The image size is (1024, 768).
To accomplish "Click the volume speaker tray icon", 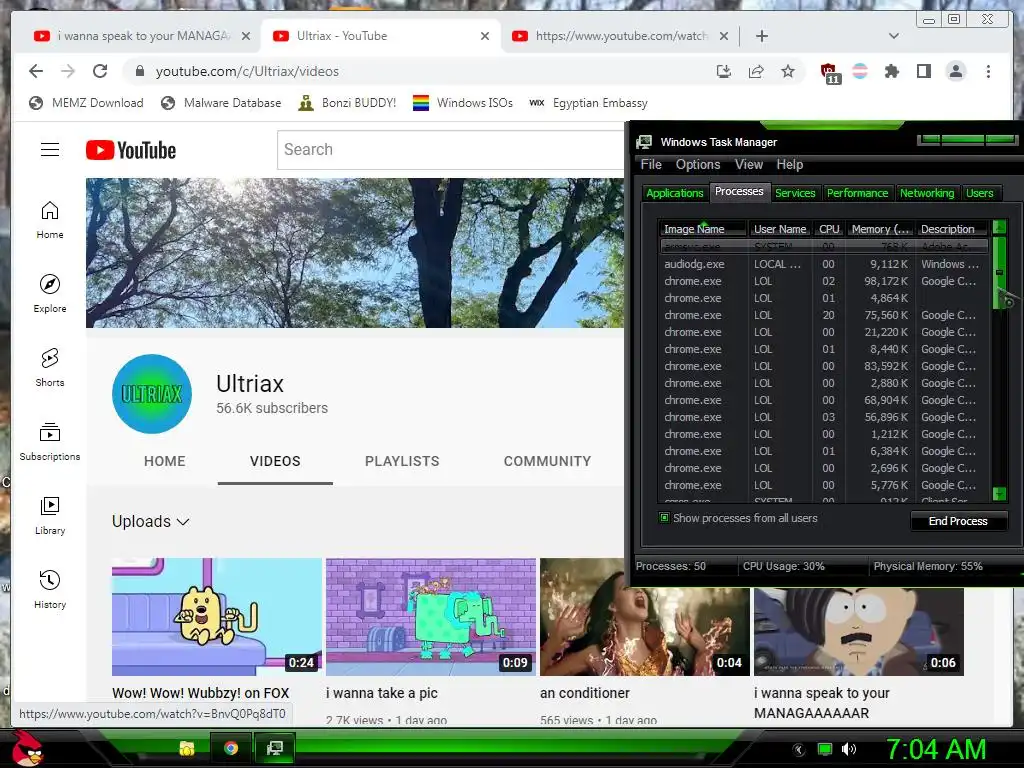I will (849, 749).
